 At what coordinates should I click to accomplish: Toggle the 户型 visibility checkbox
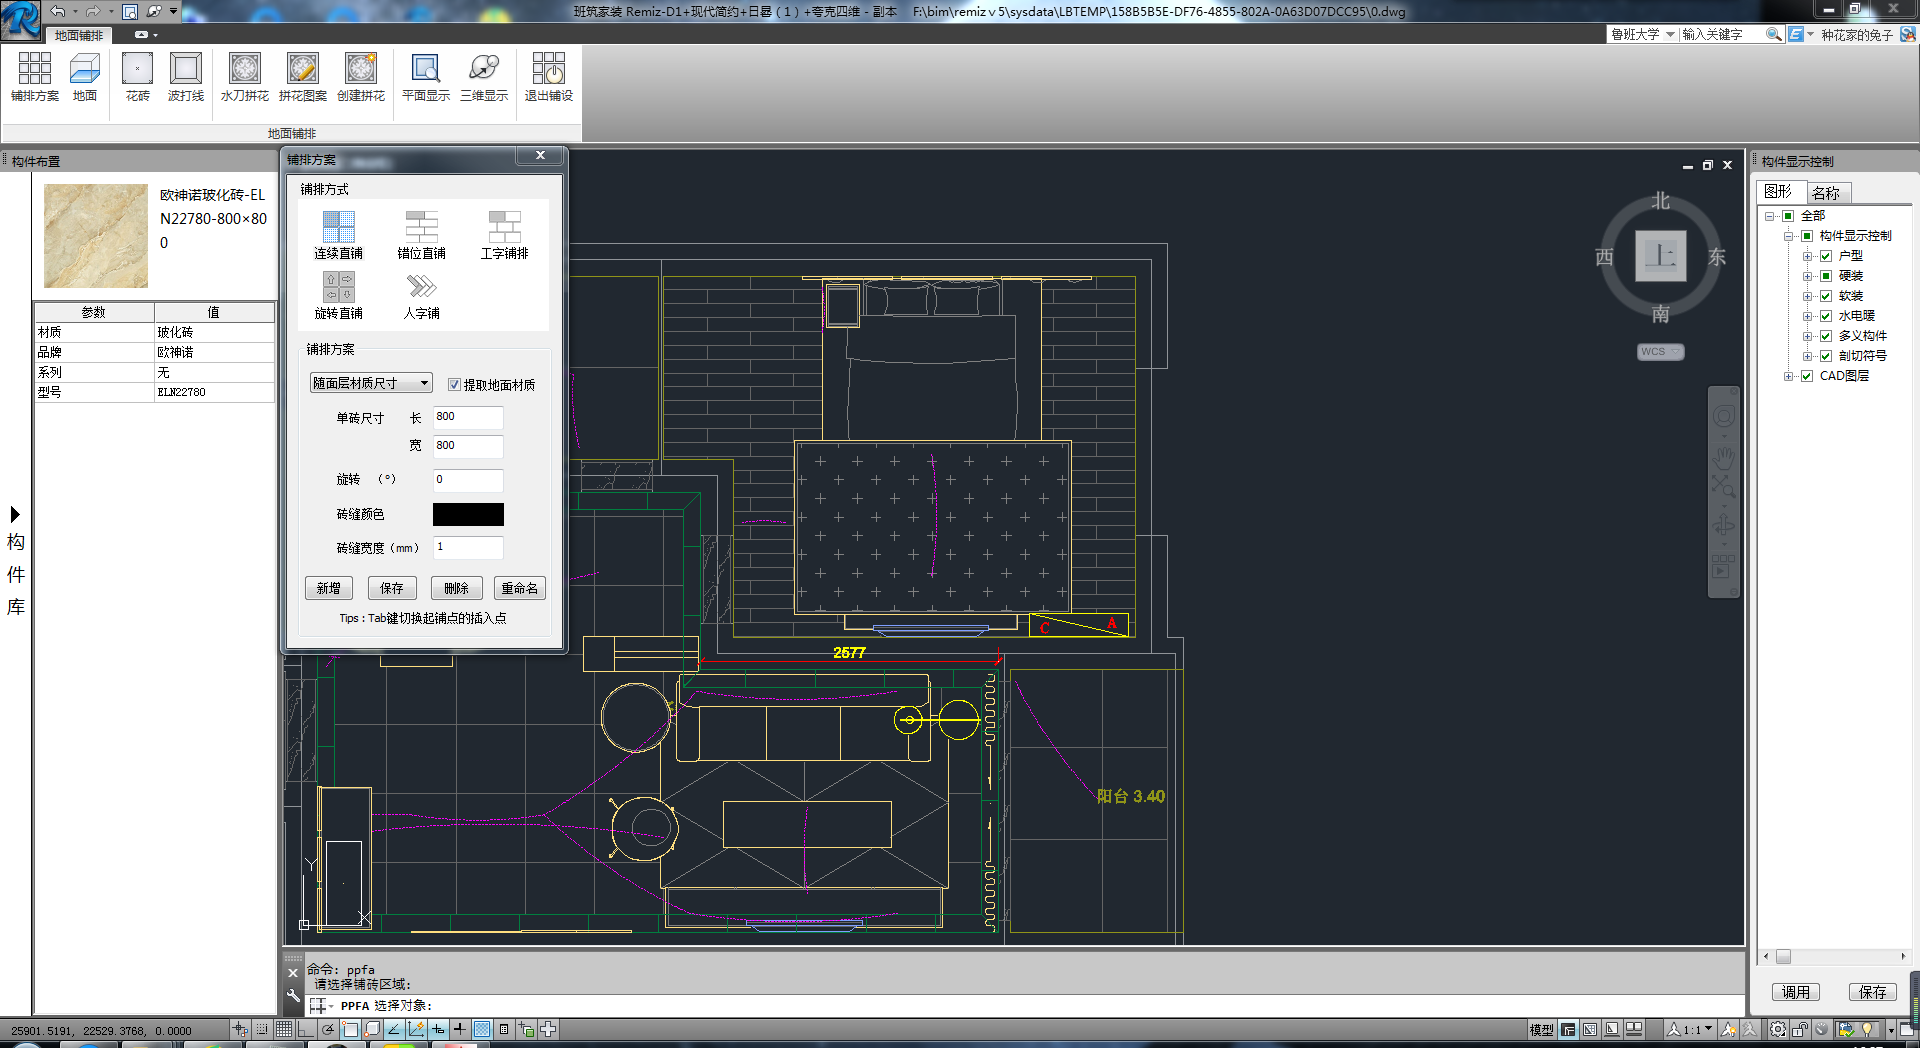[1826, 256]
